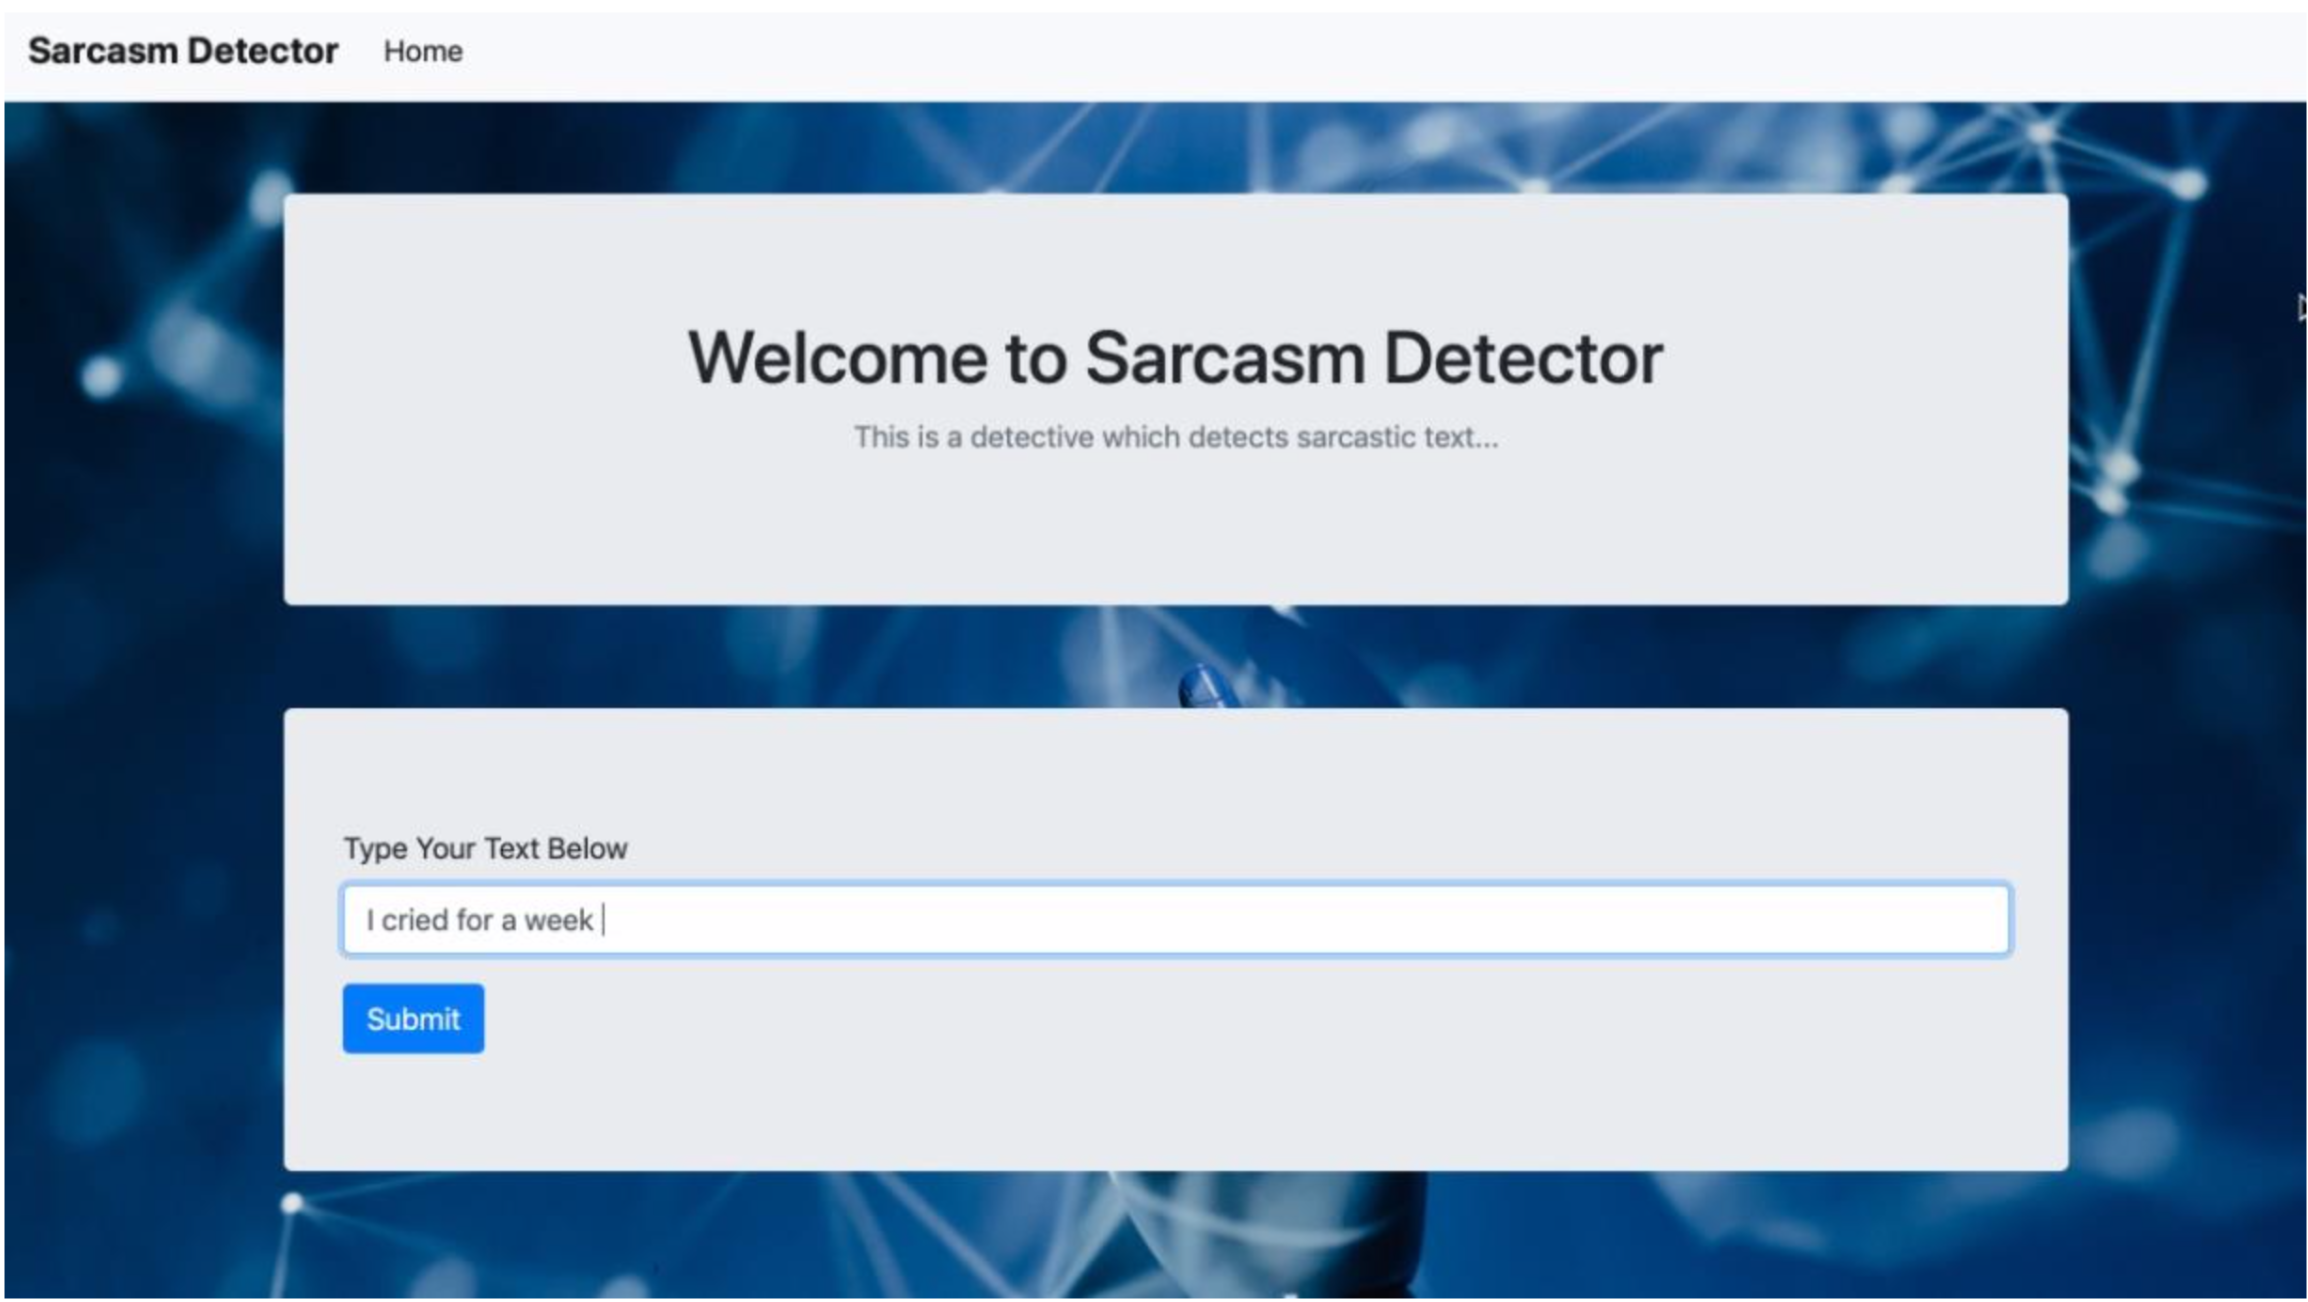Screen dimensions: 2308x1302
Task: Click the Home link next to brand
Action: 422,50
